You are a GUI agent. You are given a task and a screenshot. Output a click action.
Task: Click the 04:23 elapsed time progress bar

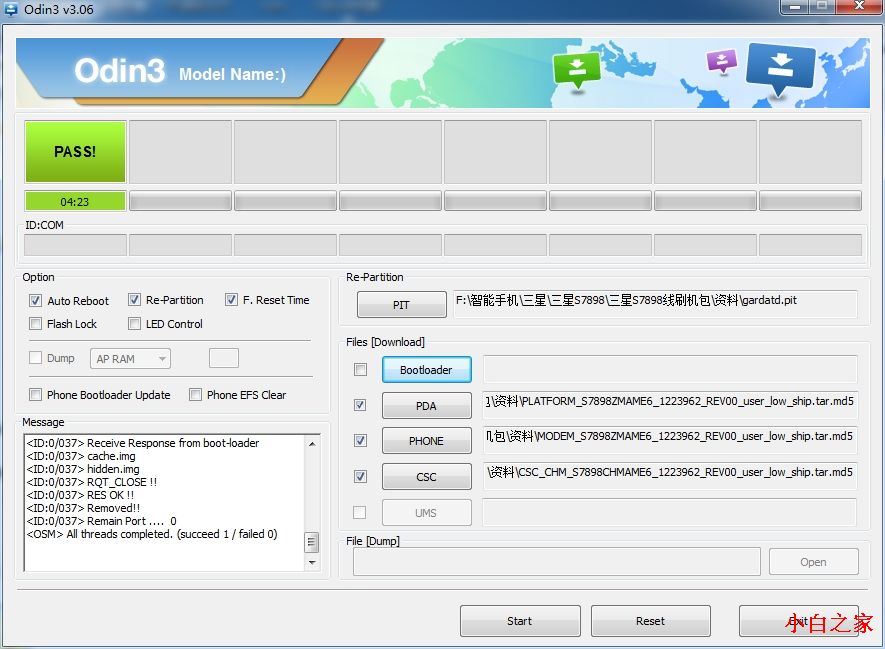click(75, 201)
